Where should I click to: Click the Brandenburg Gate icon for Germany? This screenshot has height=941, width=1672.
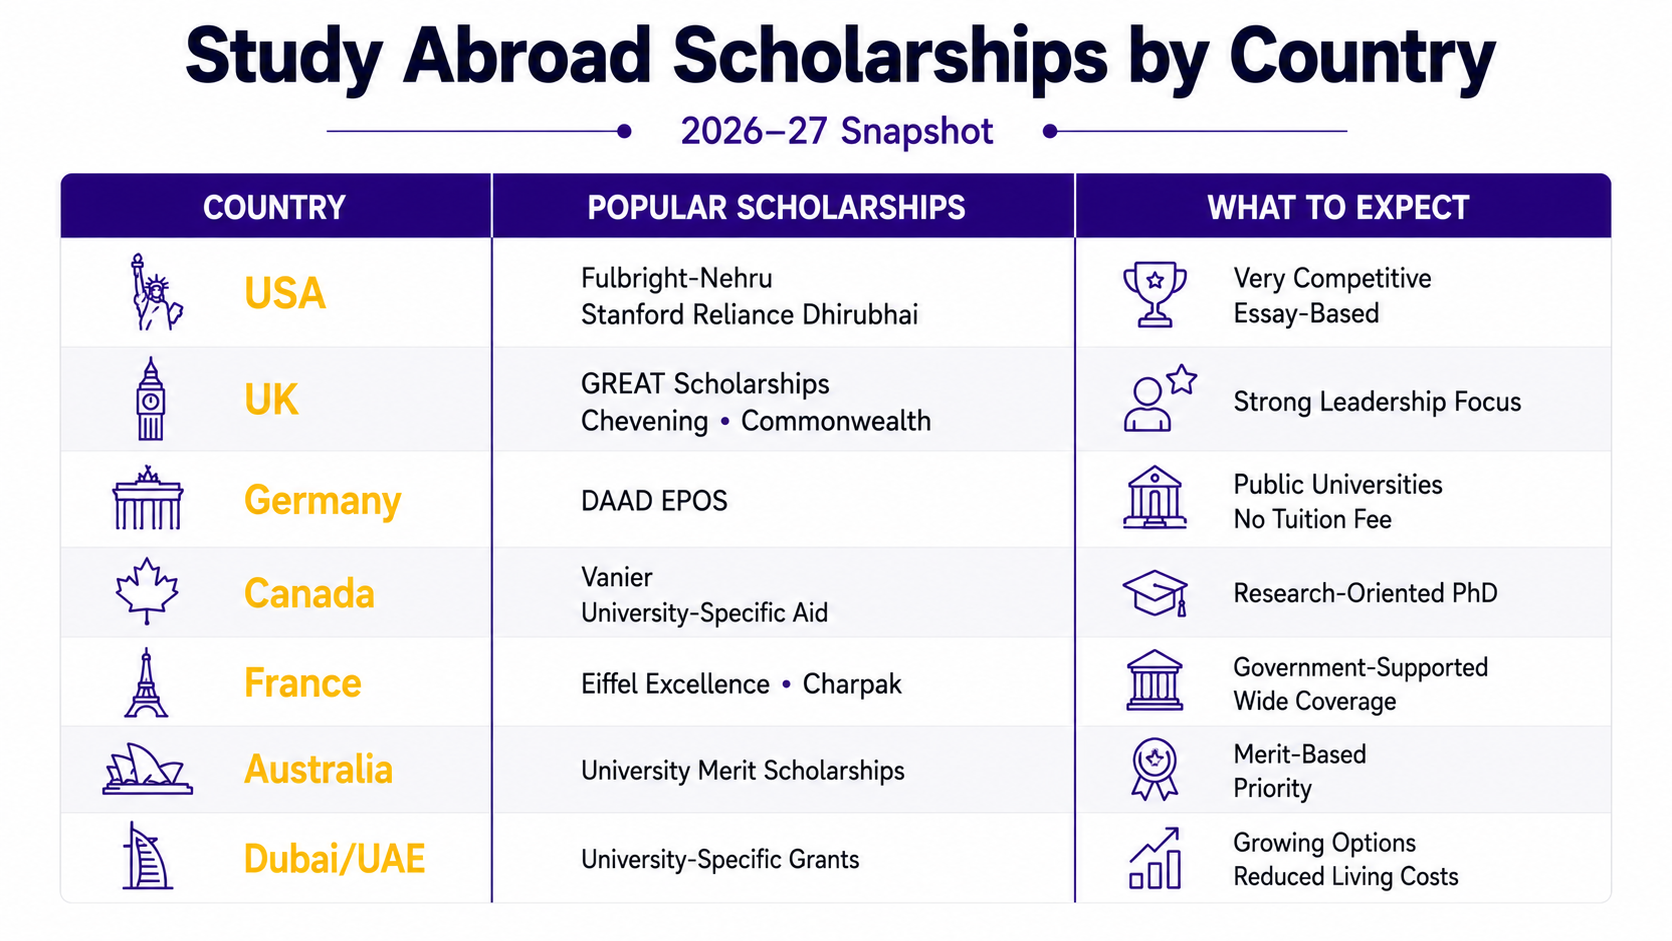pyautogui.click(x=148, y=498)
